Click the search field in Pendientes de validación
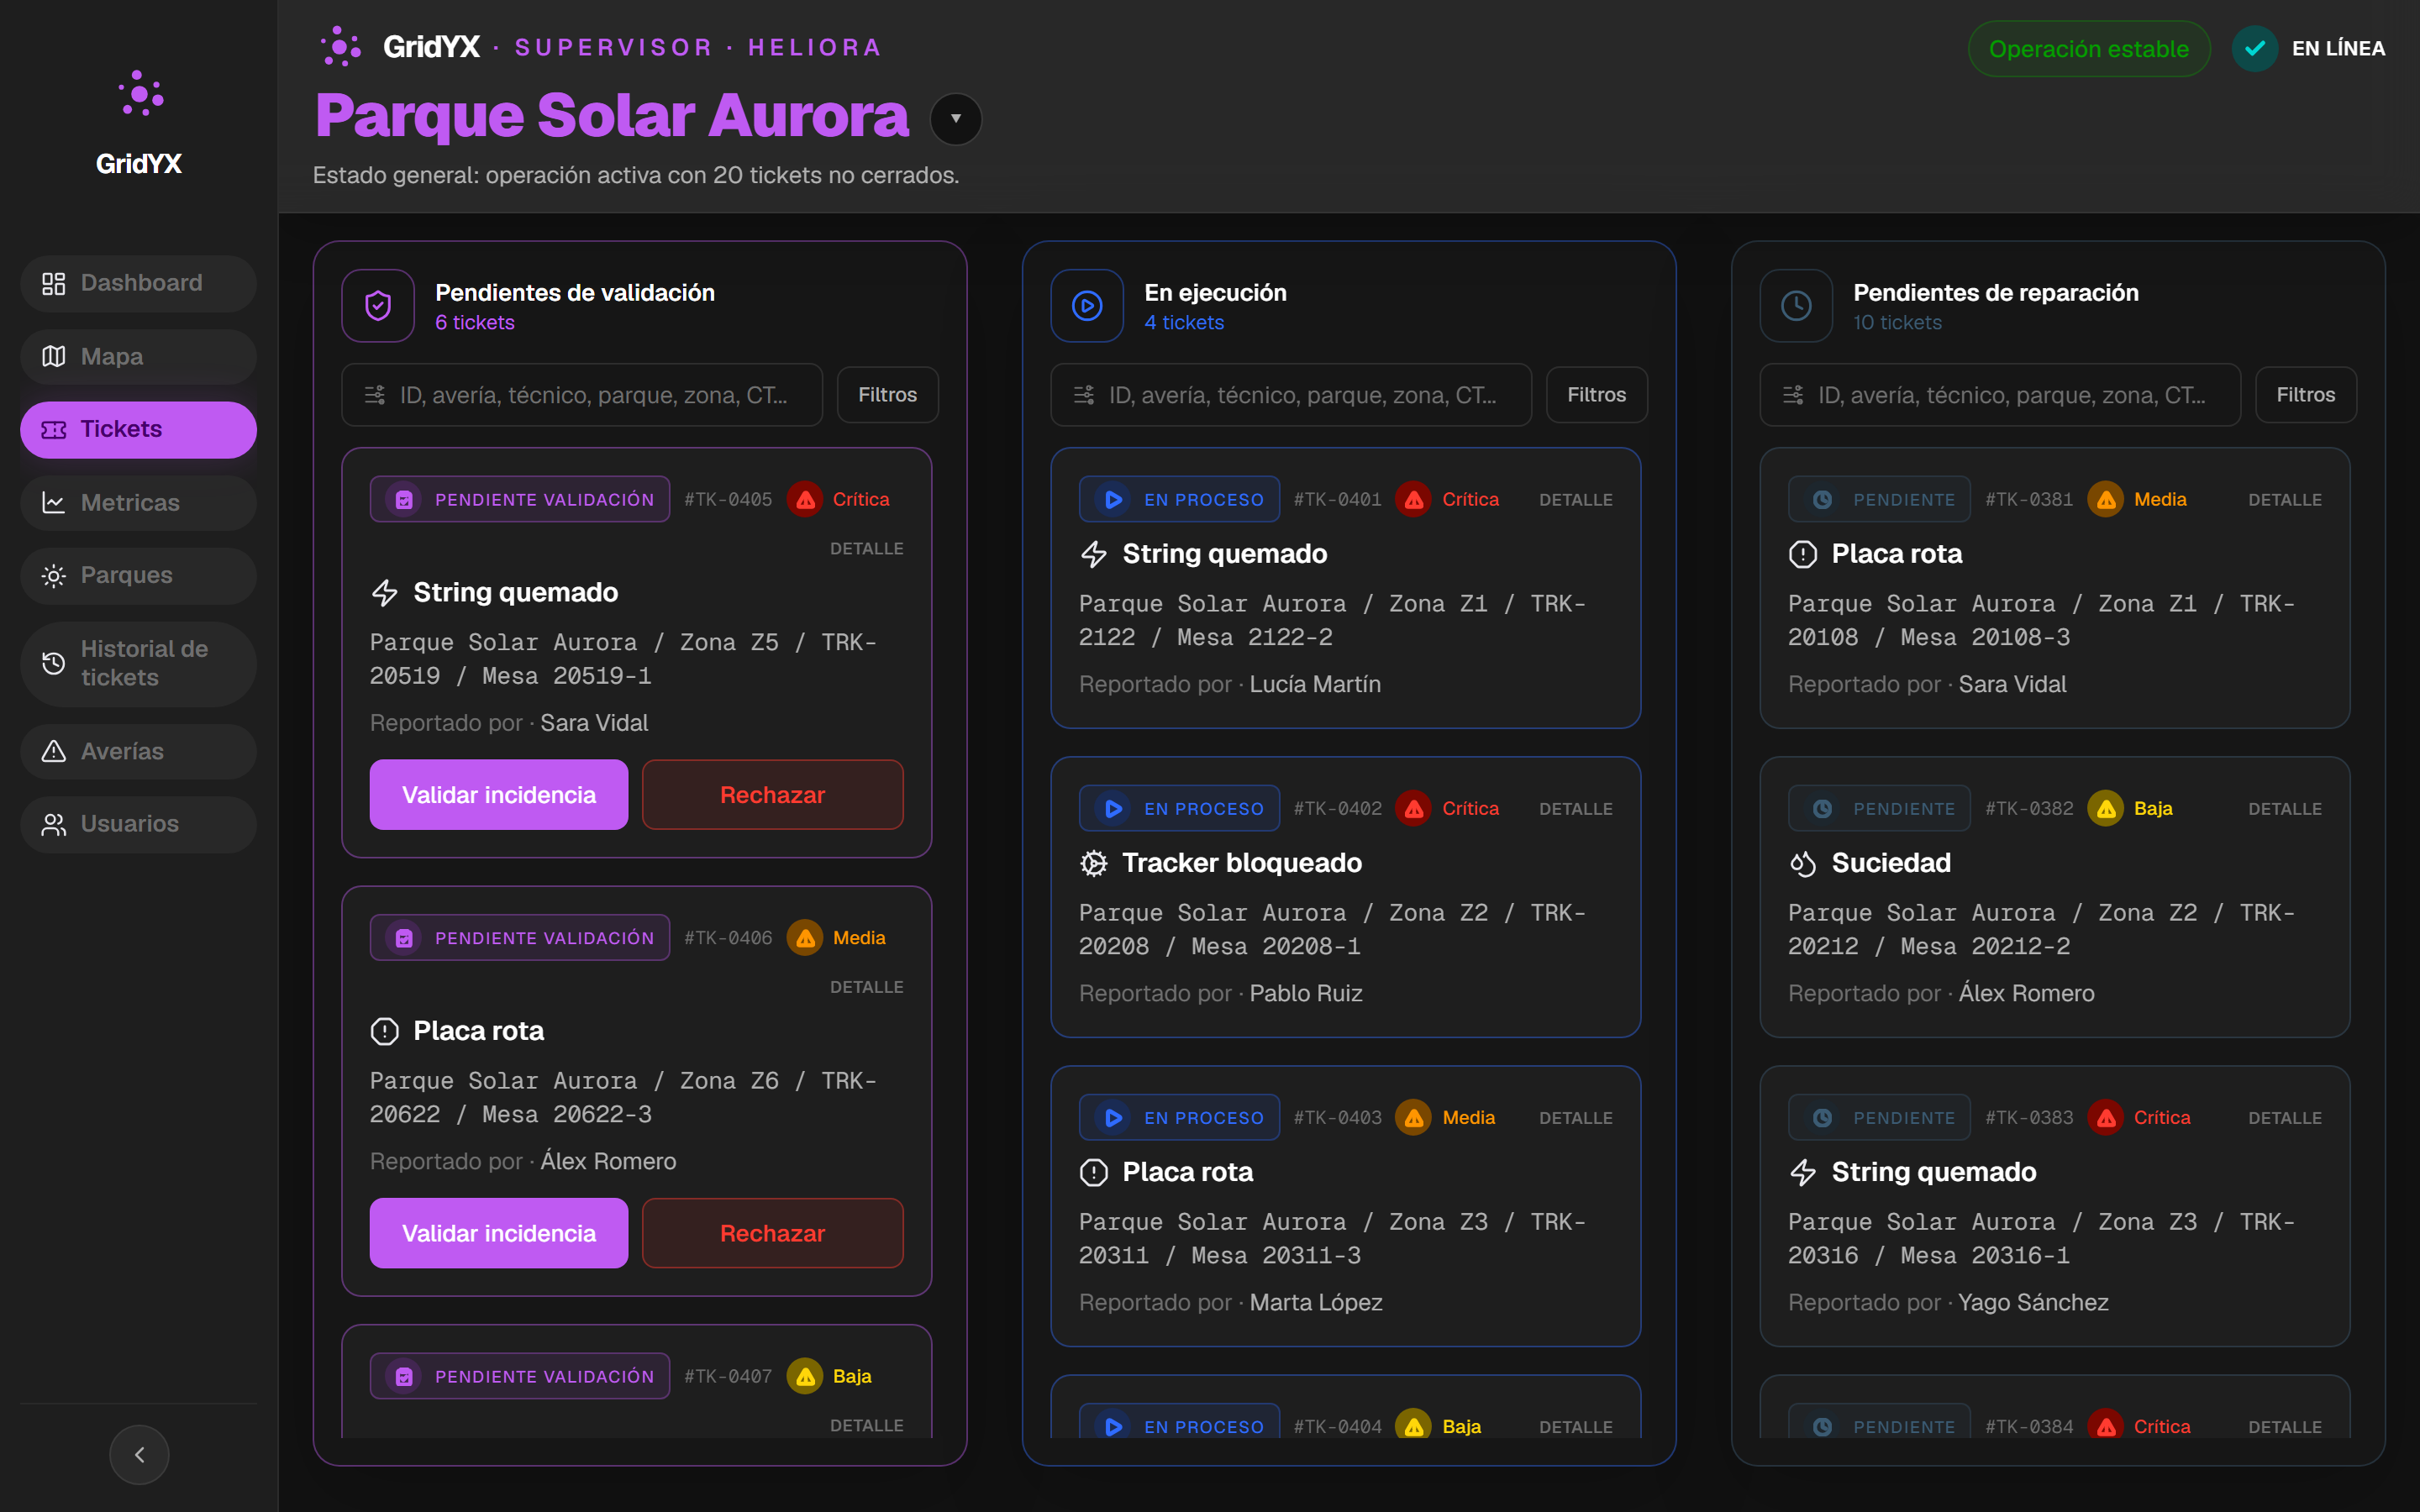This screenshot has height=1512, width=2420. tap(582, 395)
